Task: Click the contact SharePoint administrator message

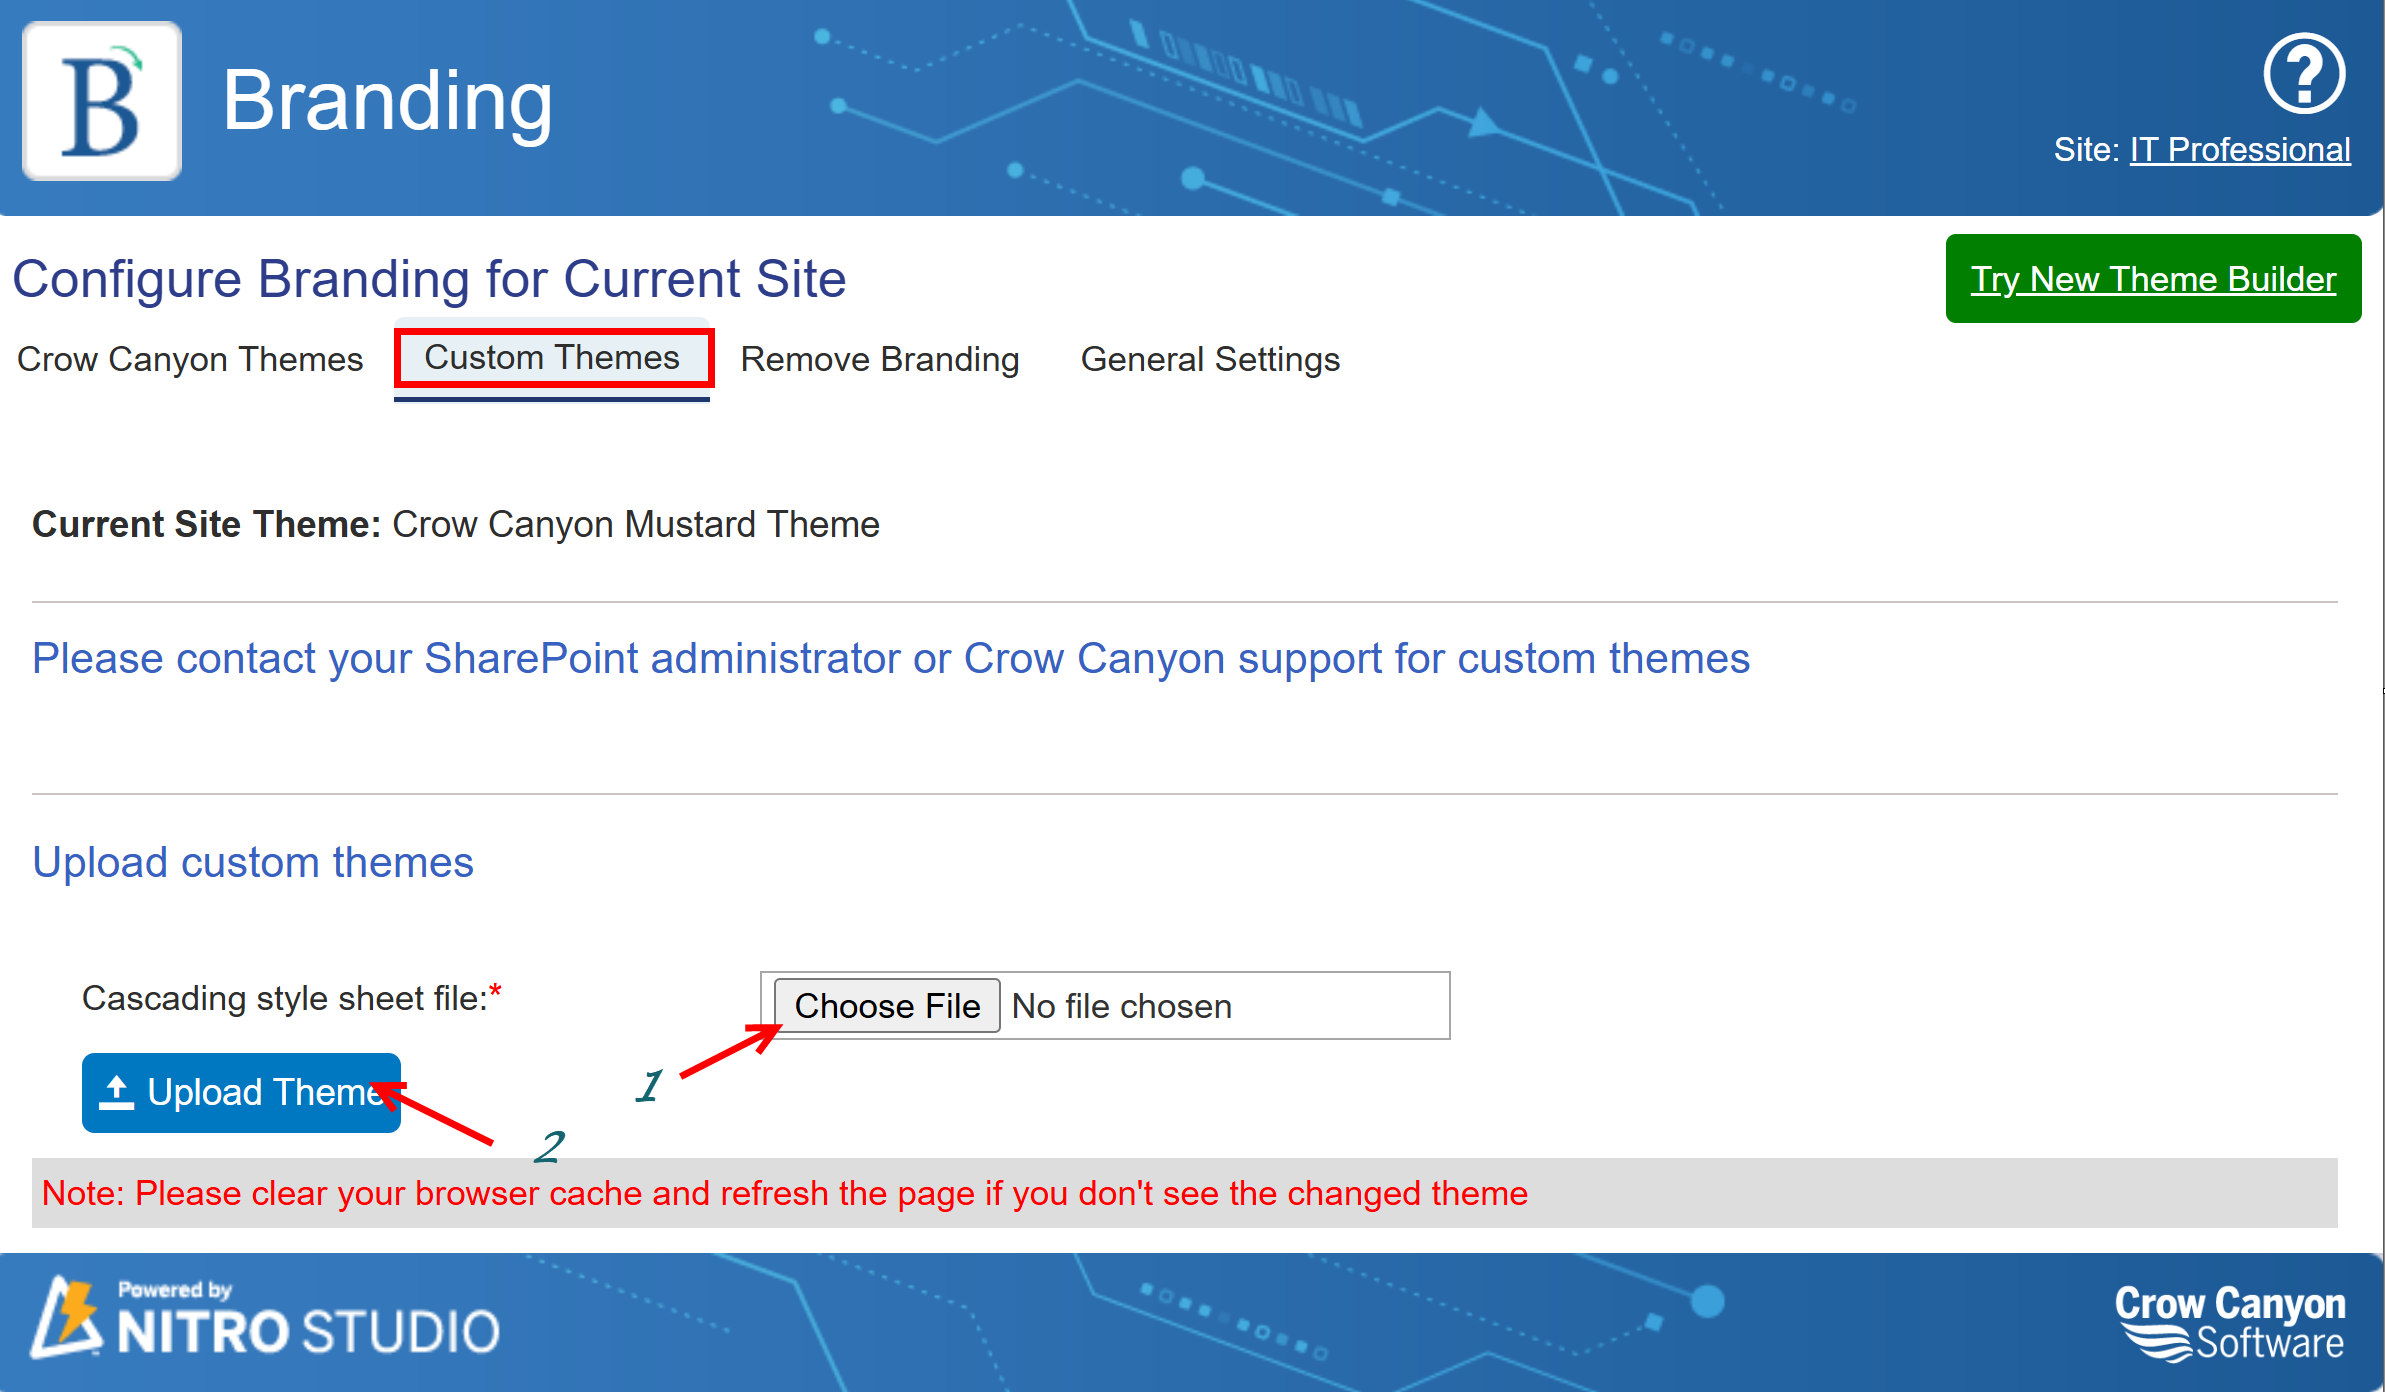Action: (x=891, y=659)
